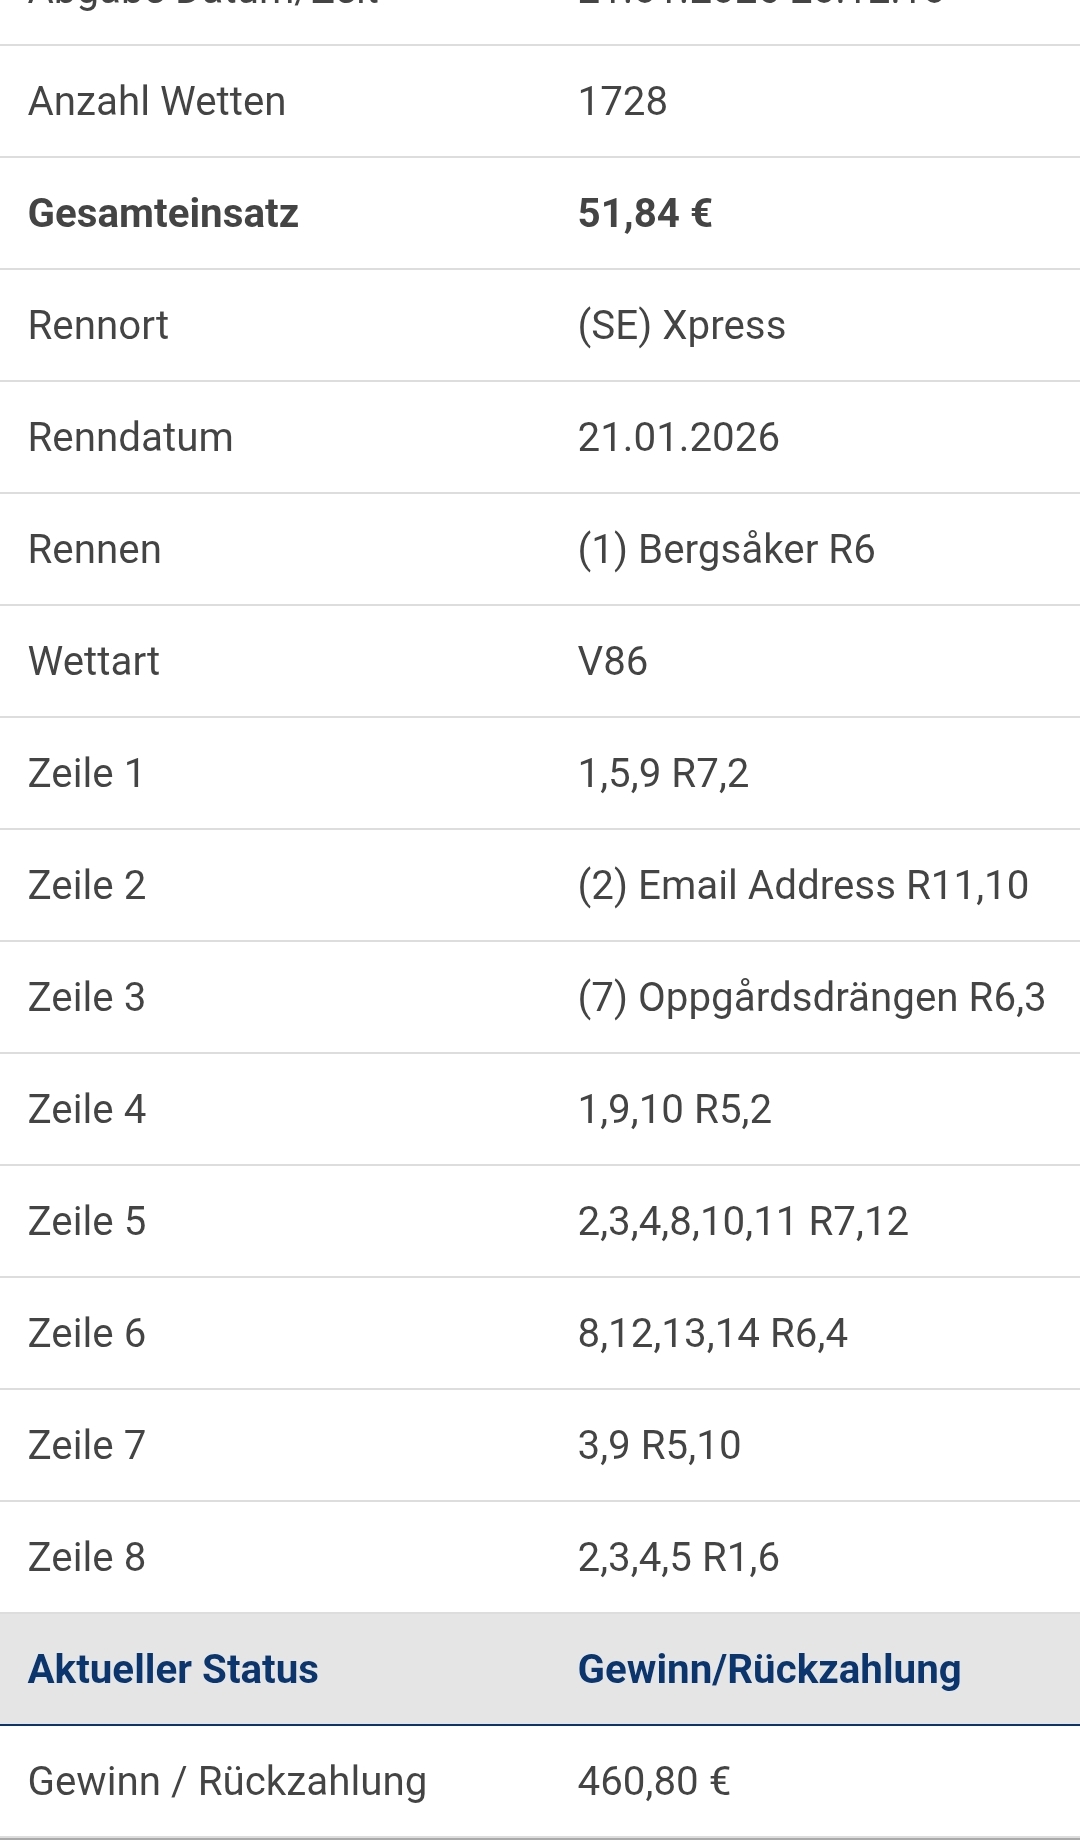The width and height of the screenshot is (1080, 1840).
Task: Tap the race date 21.01.2026
Action: [678, 437]
